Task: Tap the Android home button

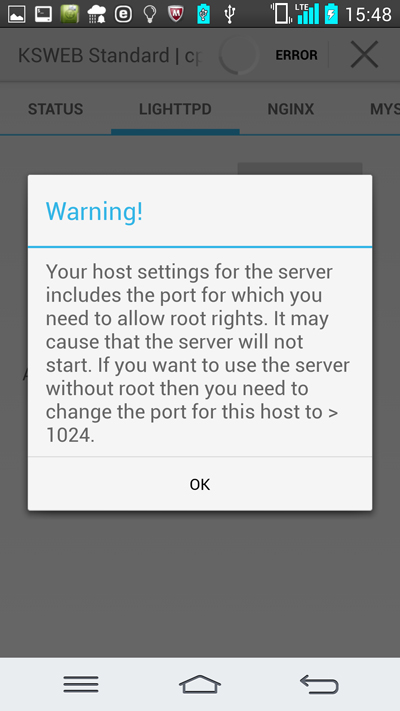Action: (x=200, y=684)
